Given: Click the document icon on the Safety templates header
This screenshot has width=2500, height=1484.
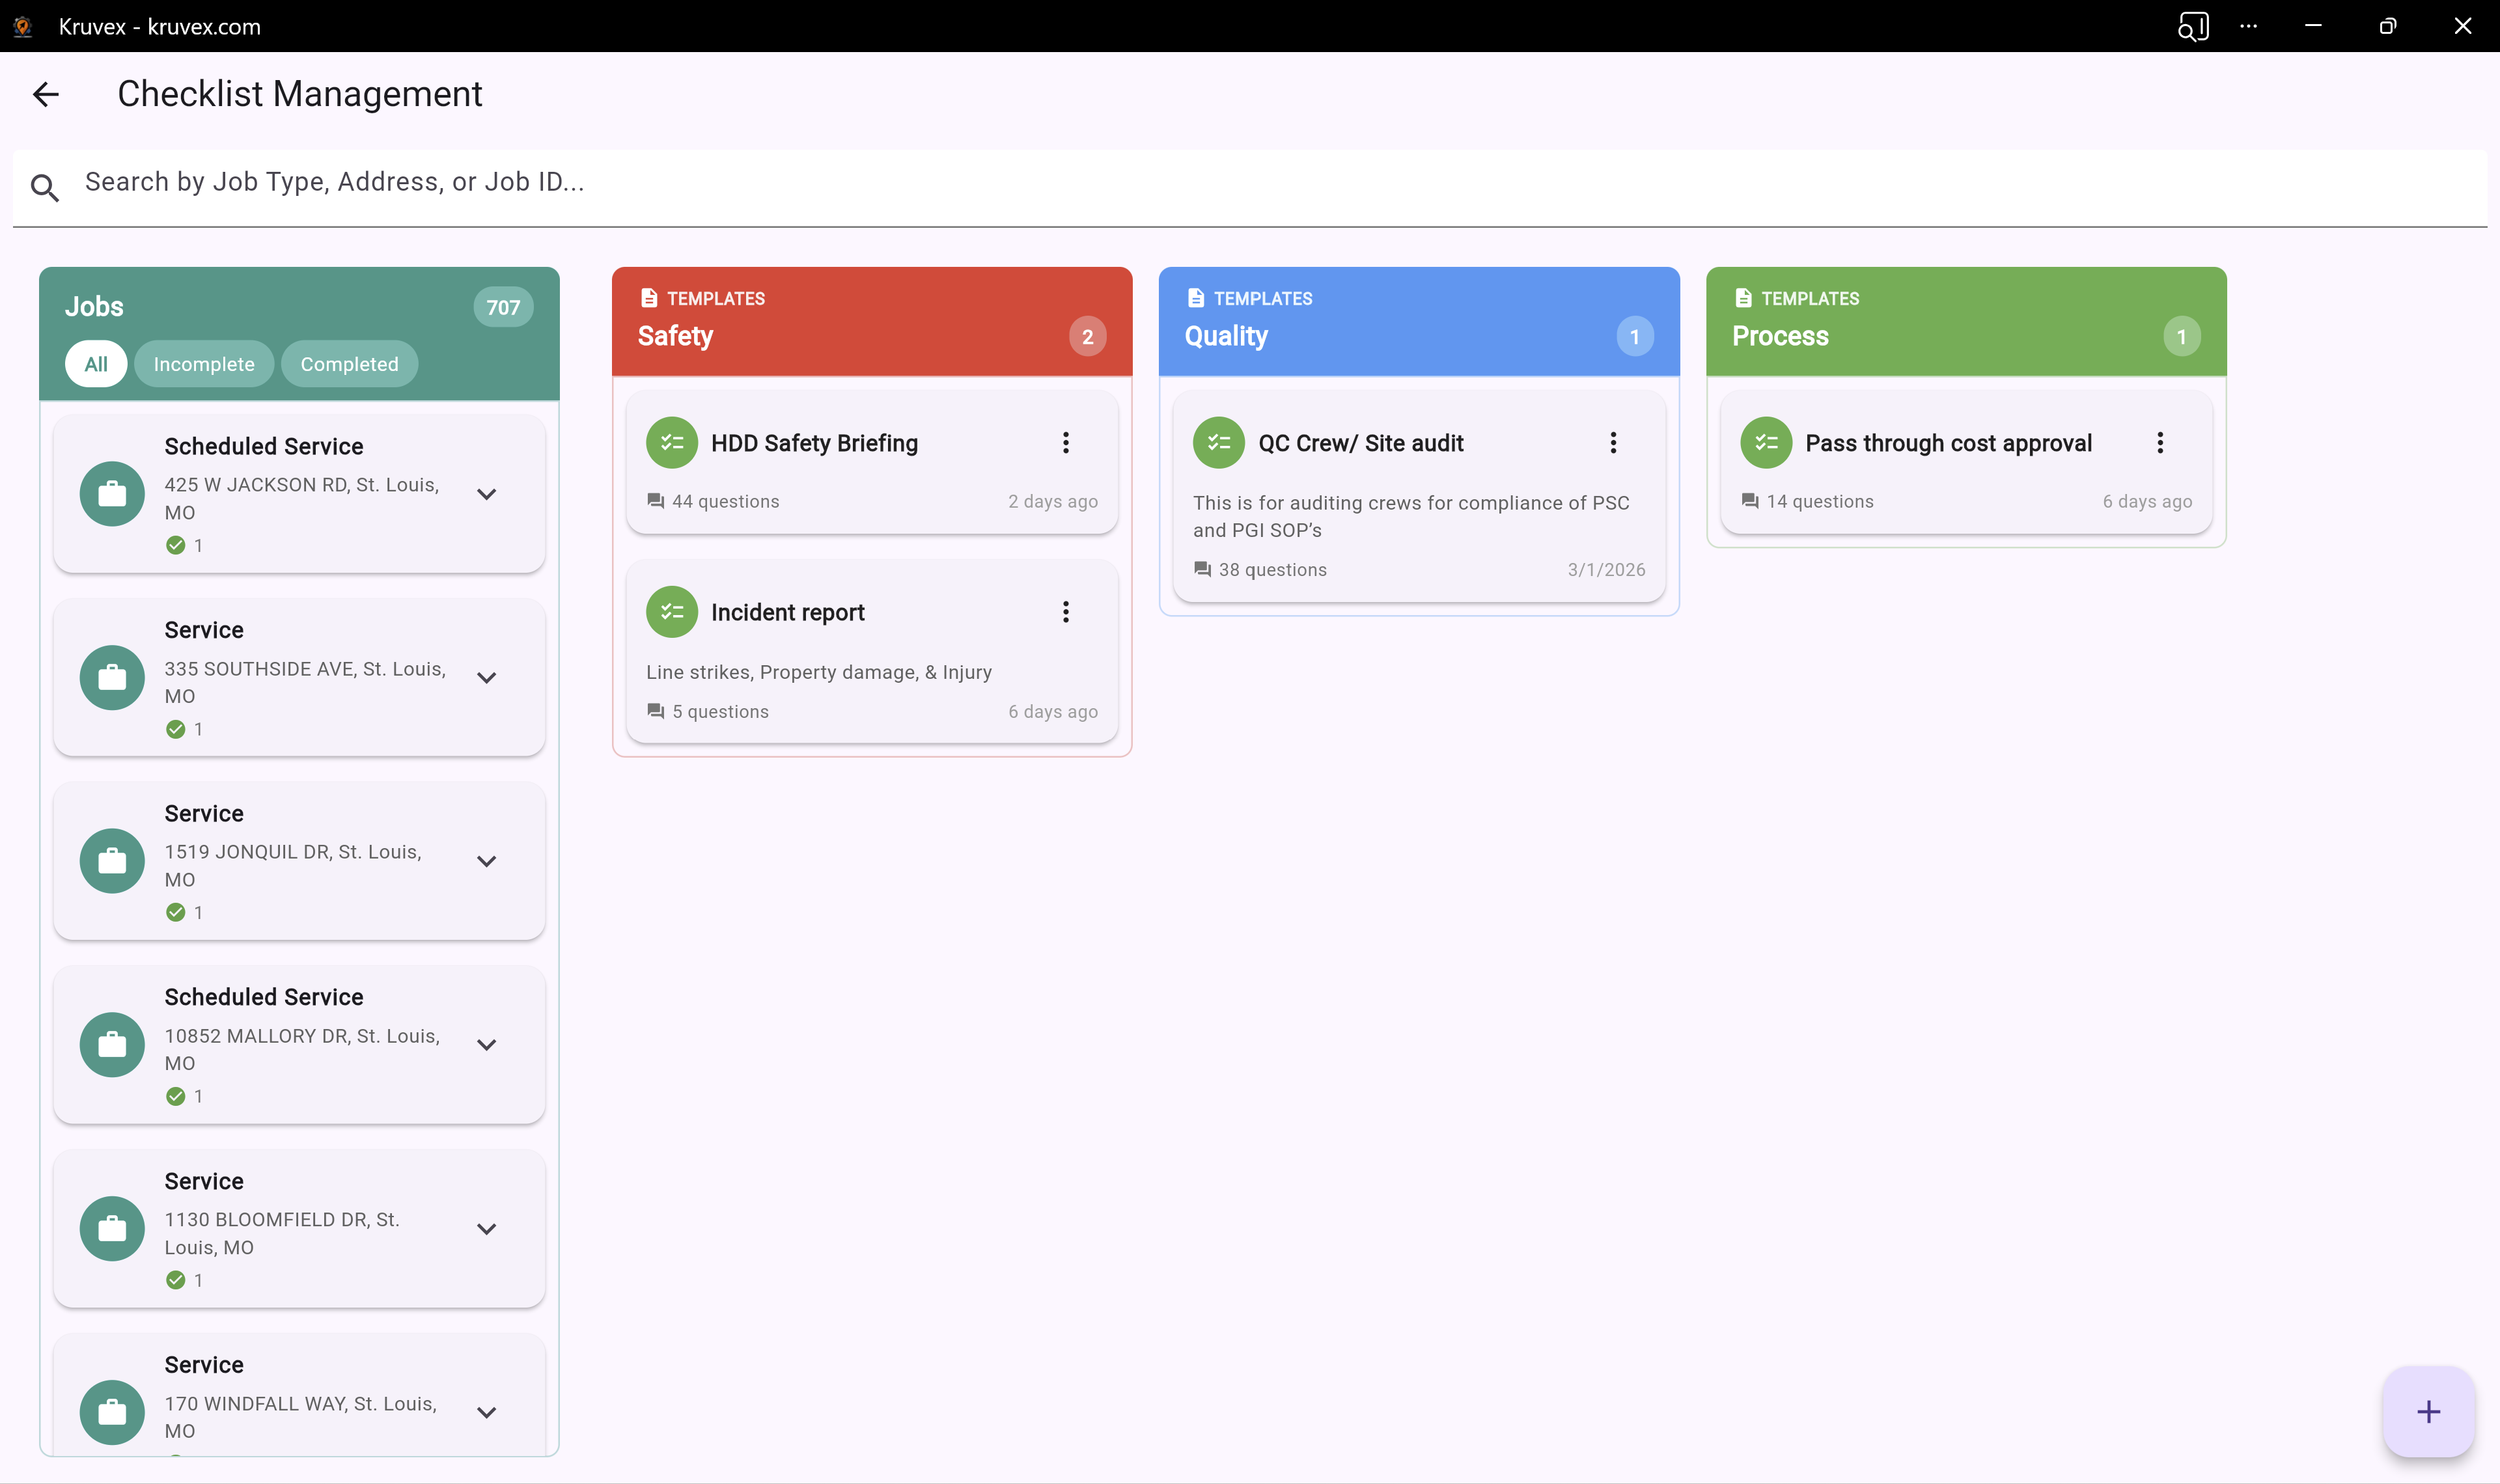Looking at the screenshot, I should click(649, 296).
